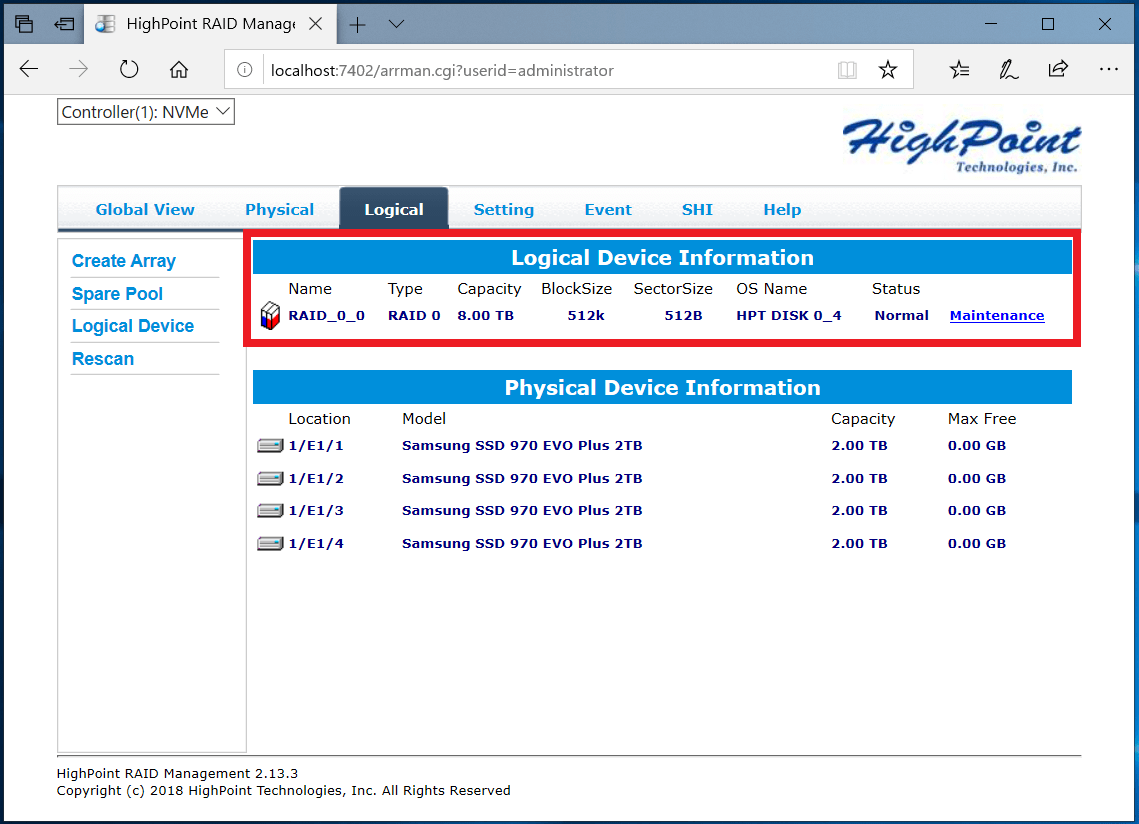Click 2.00 TB capacity of 1/E1/2
This screenshot has width=1139, height=824.
pyautogui.click(x=859, y=478)
